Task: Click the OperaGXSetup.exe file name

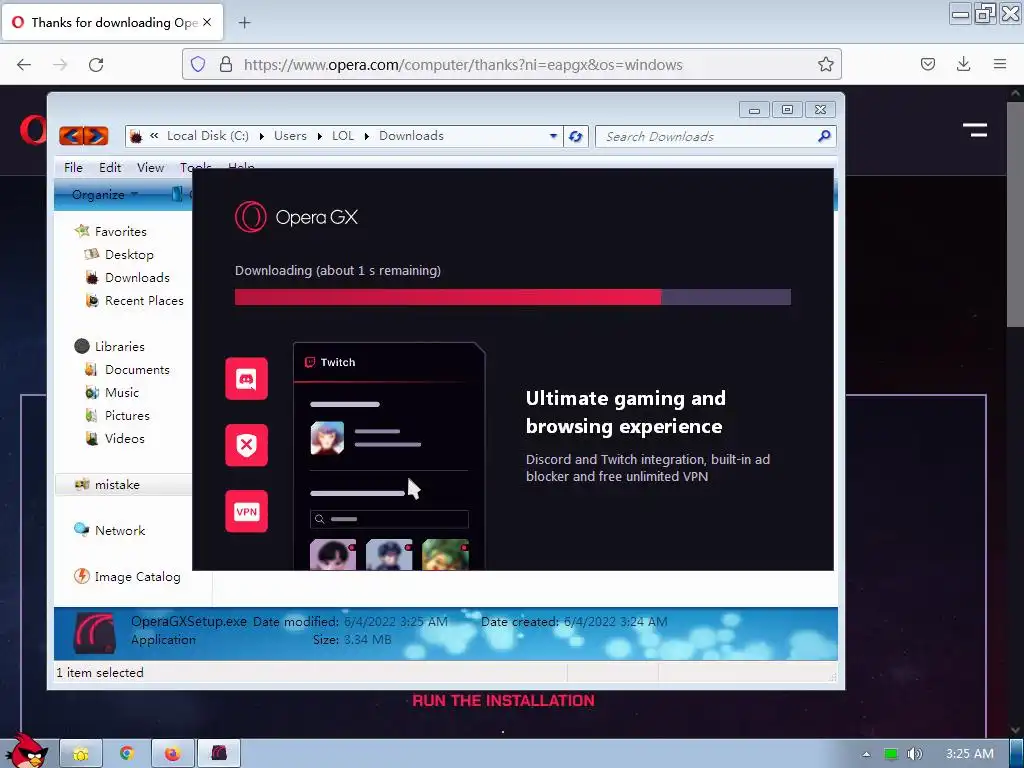Action: click(x=189, y=621)
